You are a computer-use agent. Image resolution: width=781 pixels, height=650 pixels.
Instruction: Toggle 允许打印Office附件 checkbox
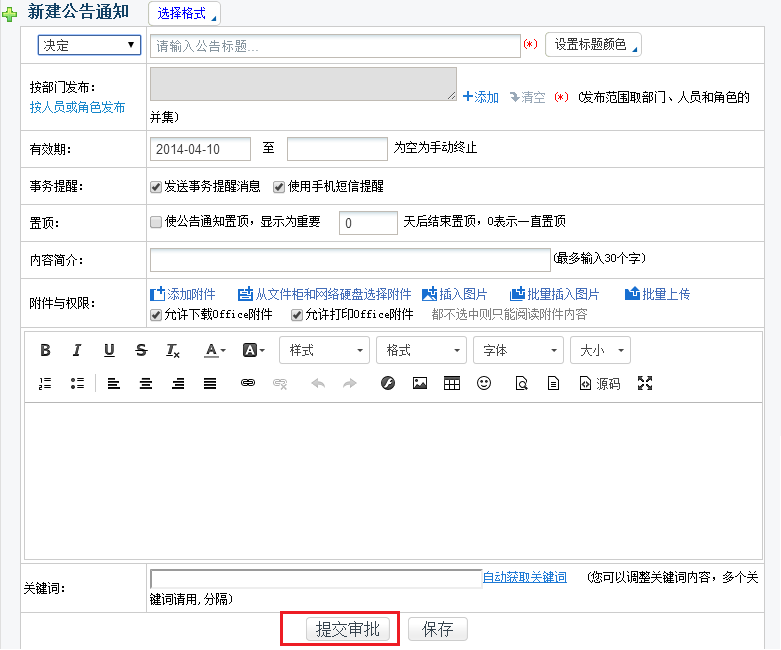[x=297, y=315]
